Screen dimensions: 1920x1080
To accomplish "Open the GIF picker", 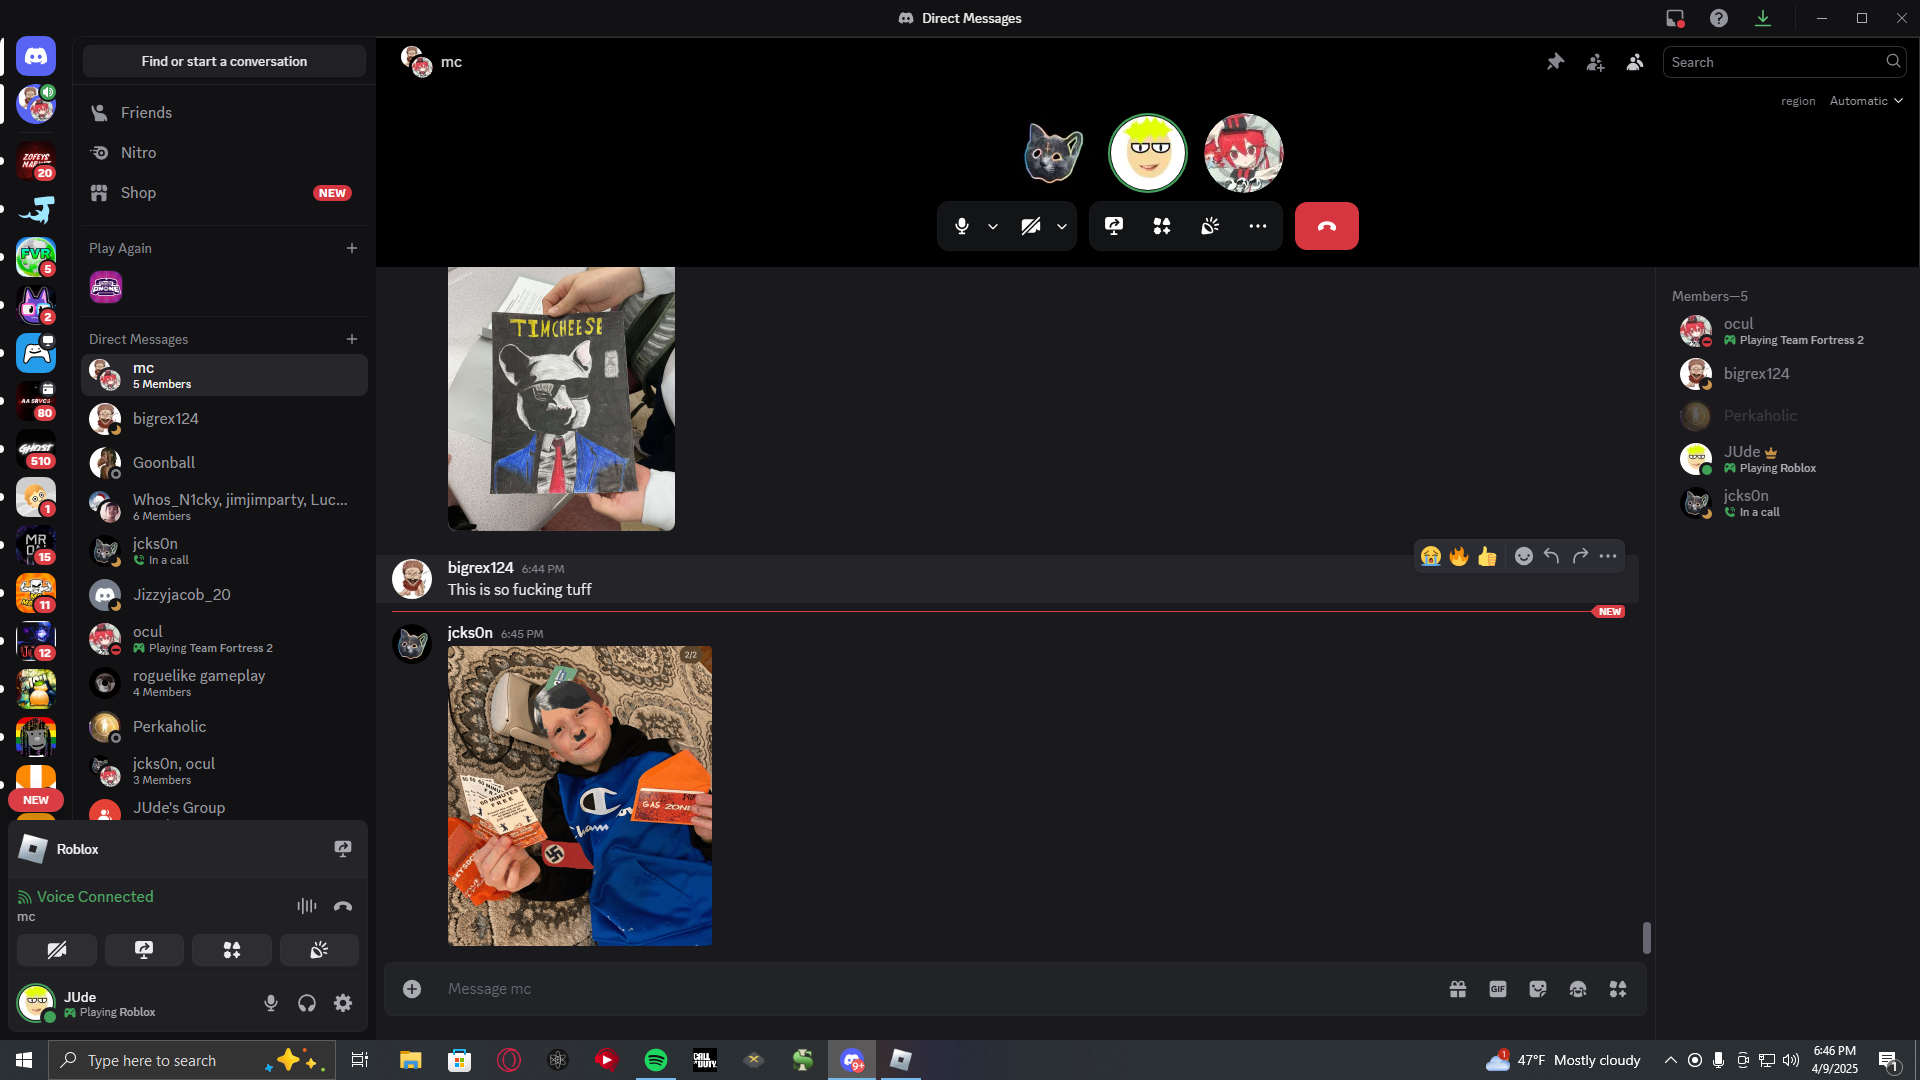I will tap(1497, 989).
